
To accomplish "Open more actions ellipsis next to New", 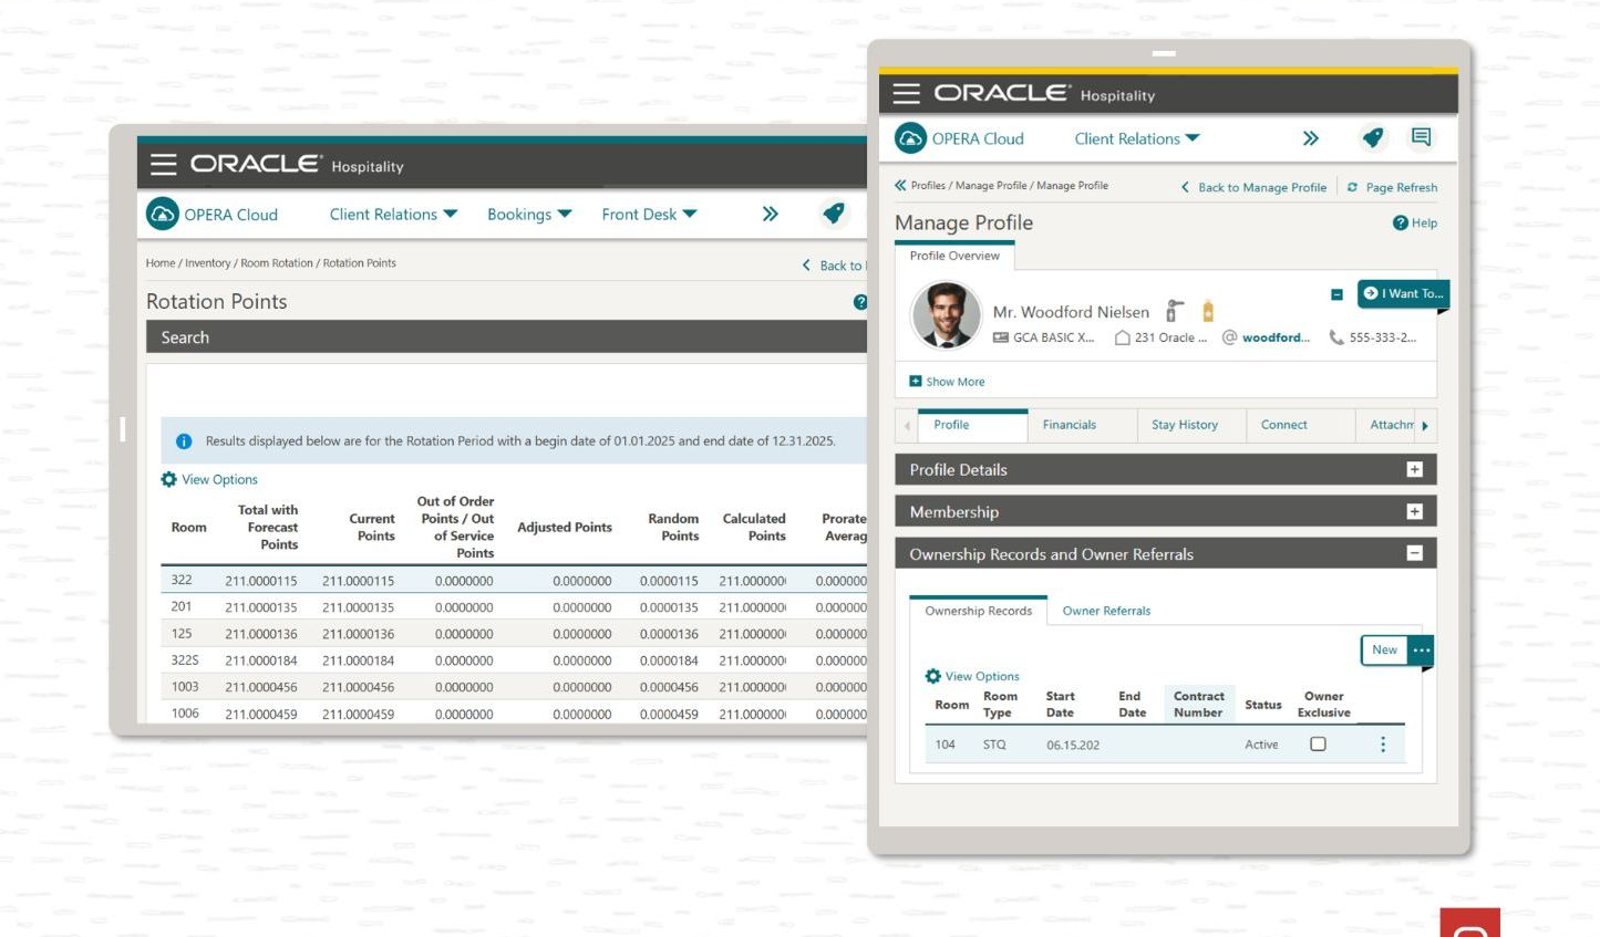I will pos(1421,650).
